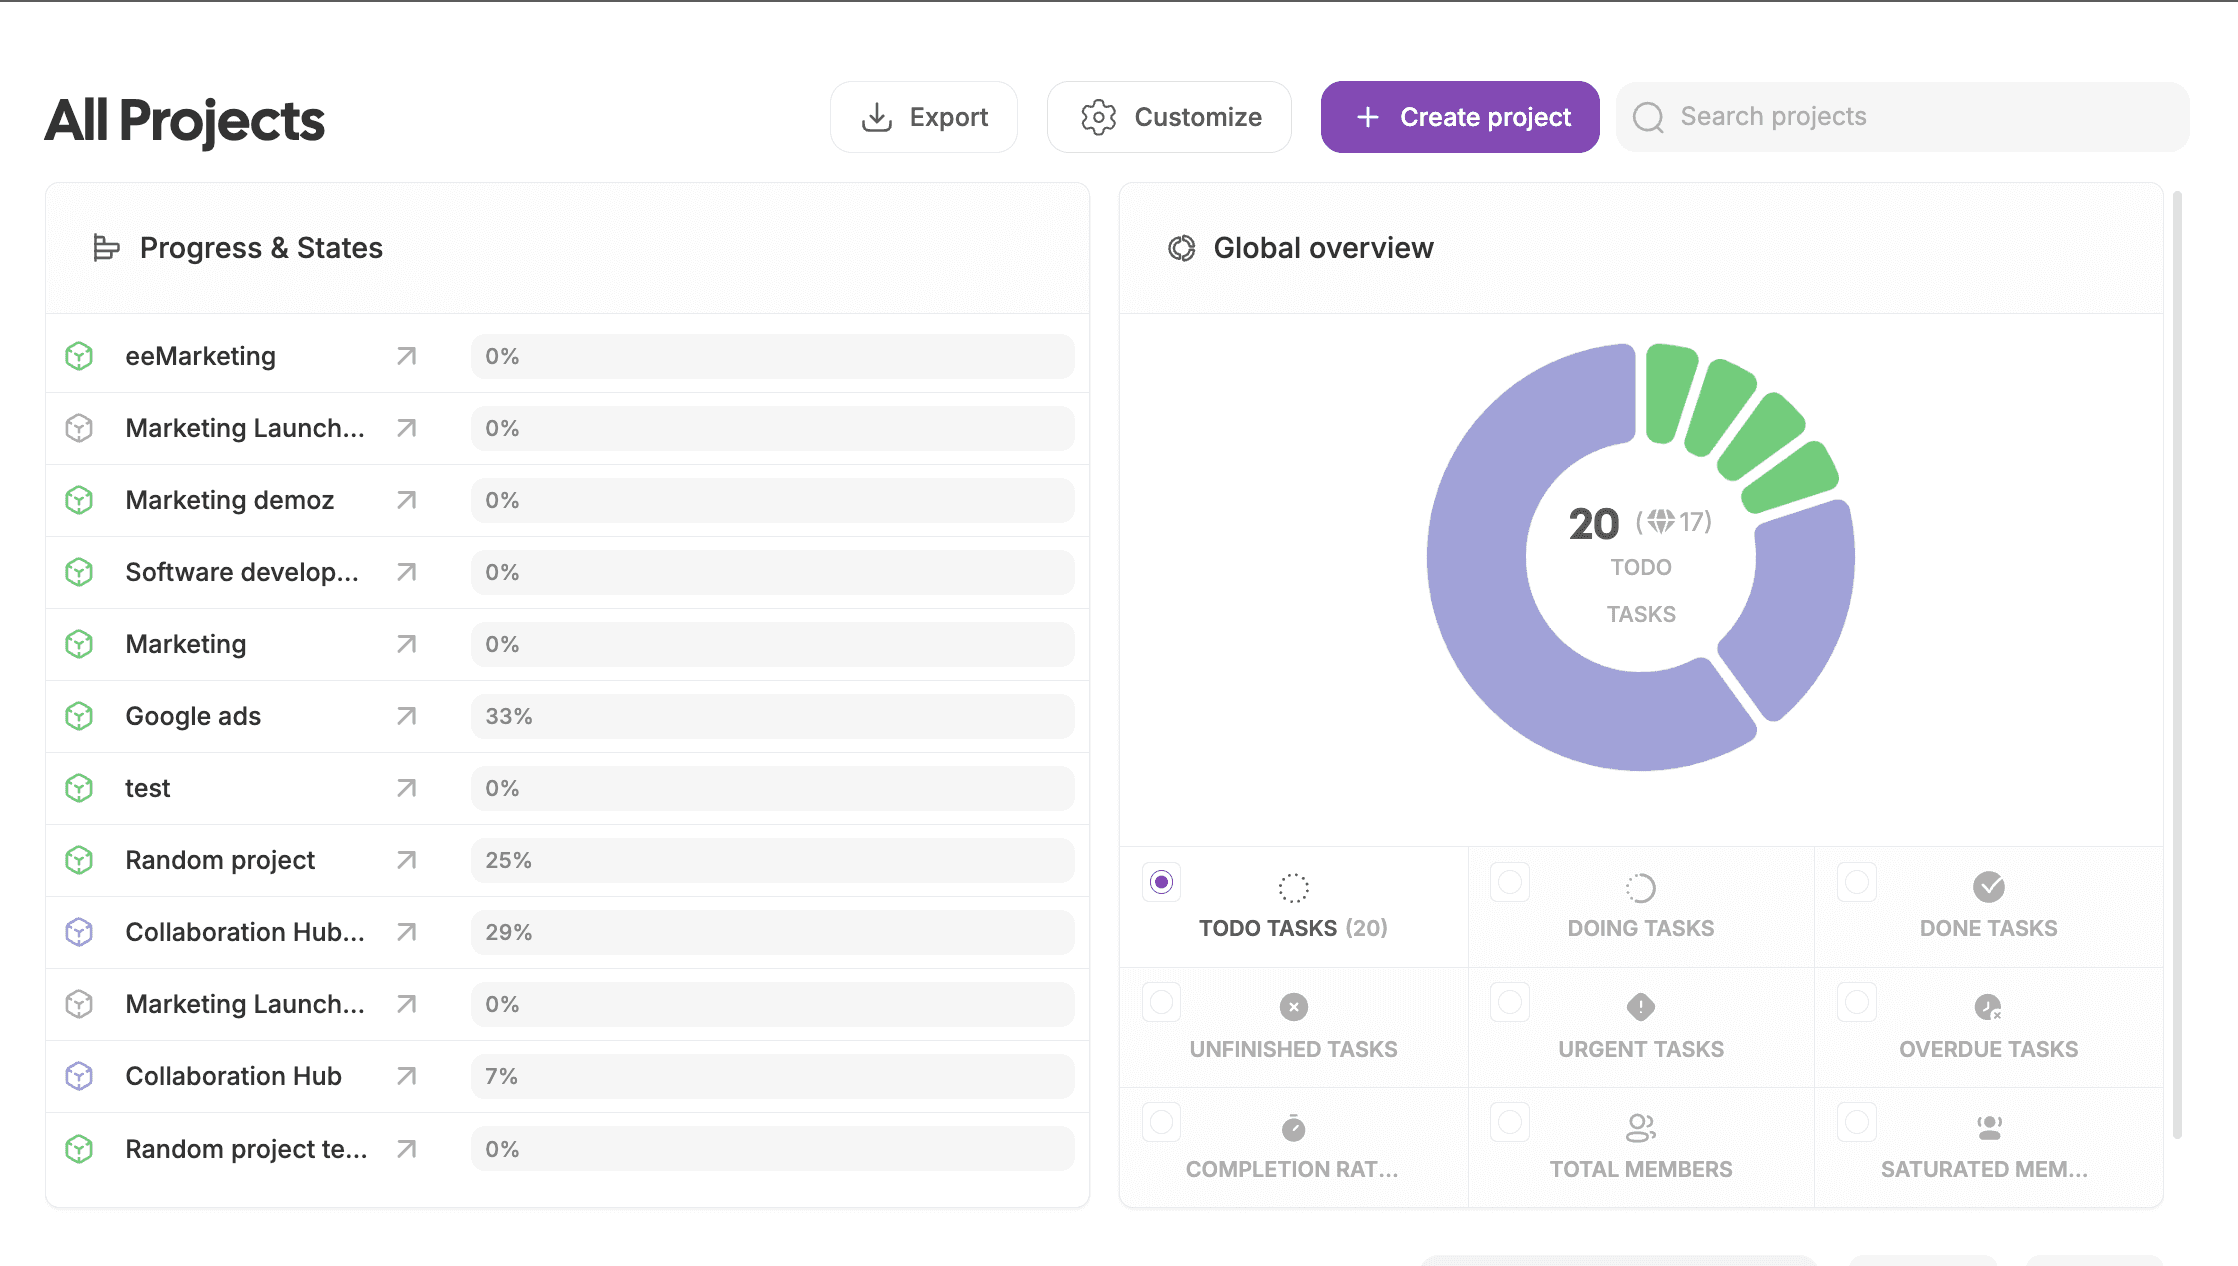
Task: Click the Export button
Action: [x=924, y=117]
